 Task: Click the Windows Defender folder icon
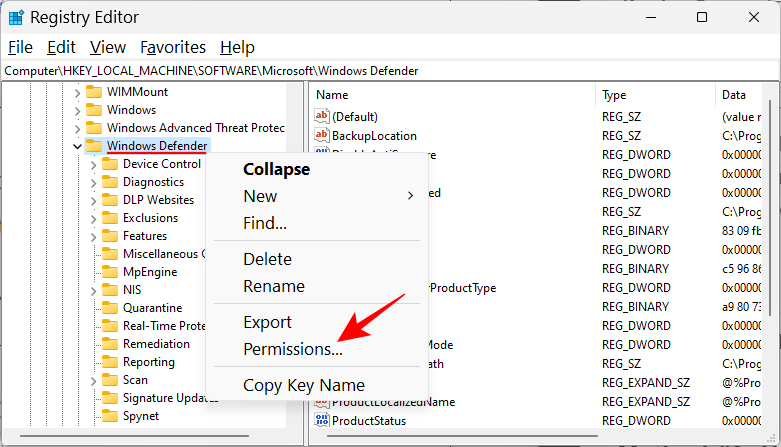pyautogui.click(x=94, y=146)
